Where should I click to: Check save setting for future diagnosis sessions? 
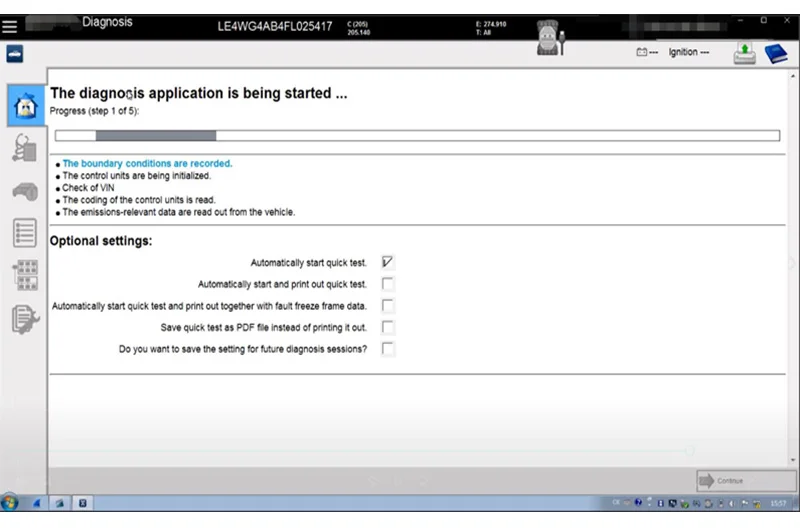coord(387,349)
